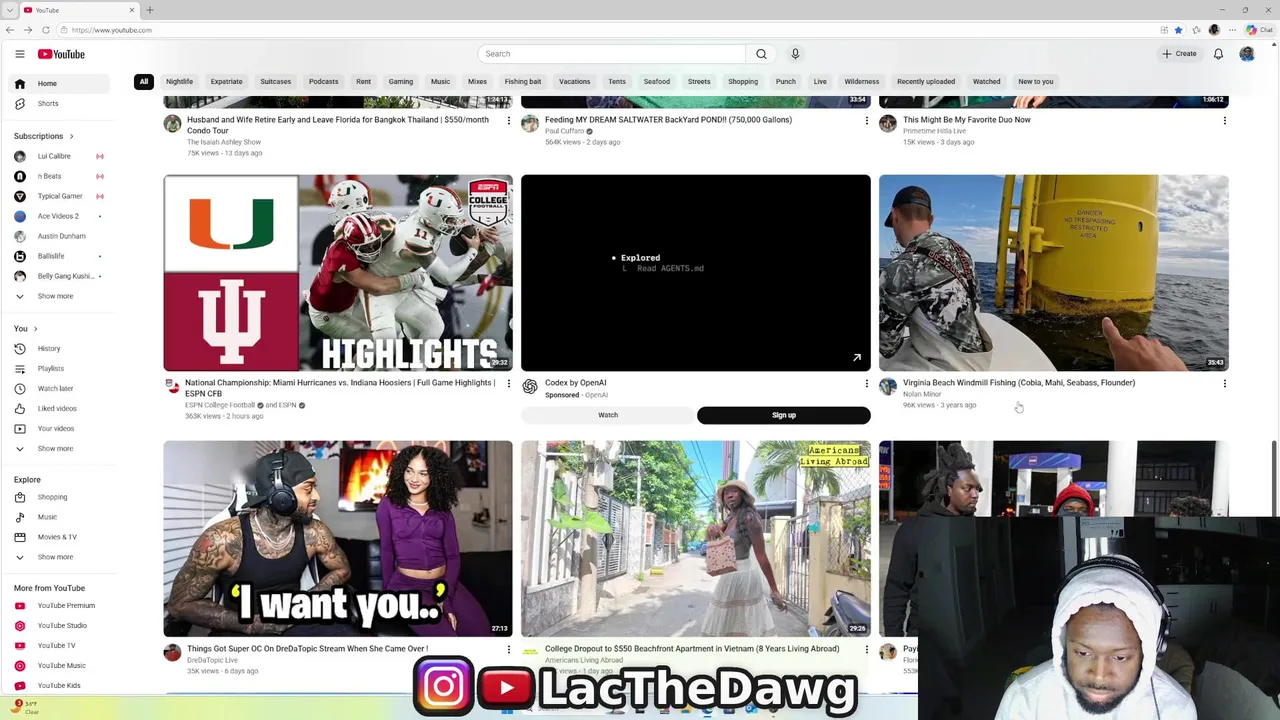Click the Create button
The image size is (1280, 720).
1179,54
